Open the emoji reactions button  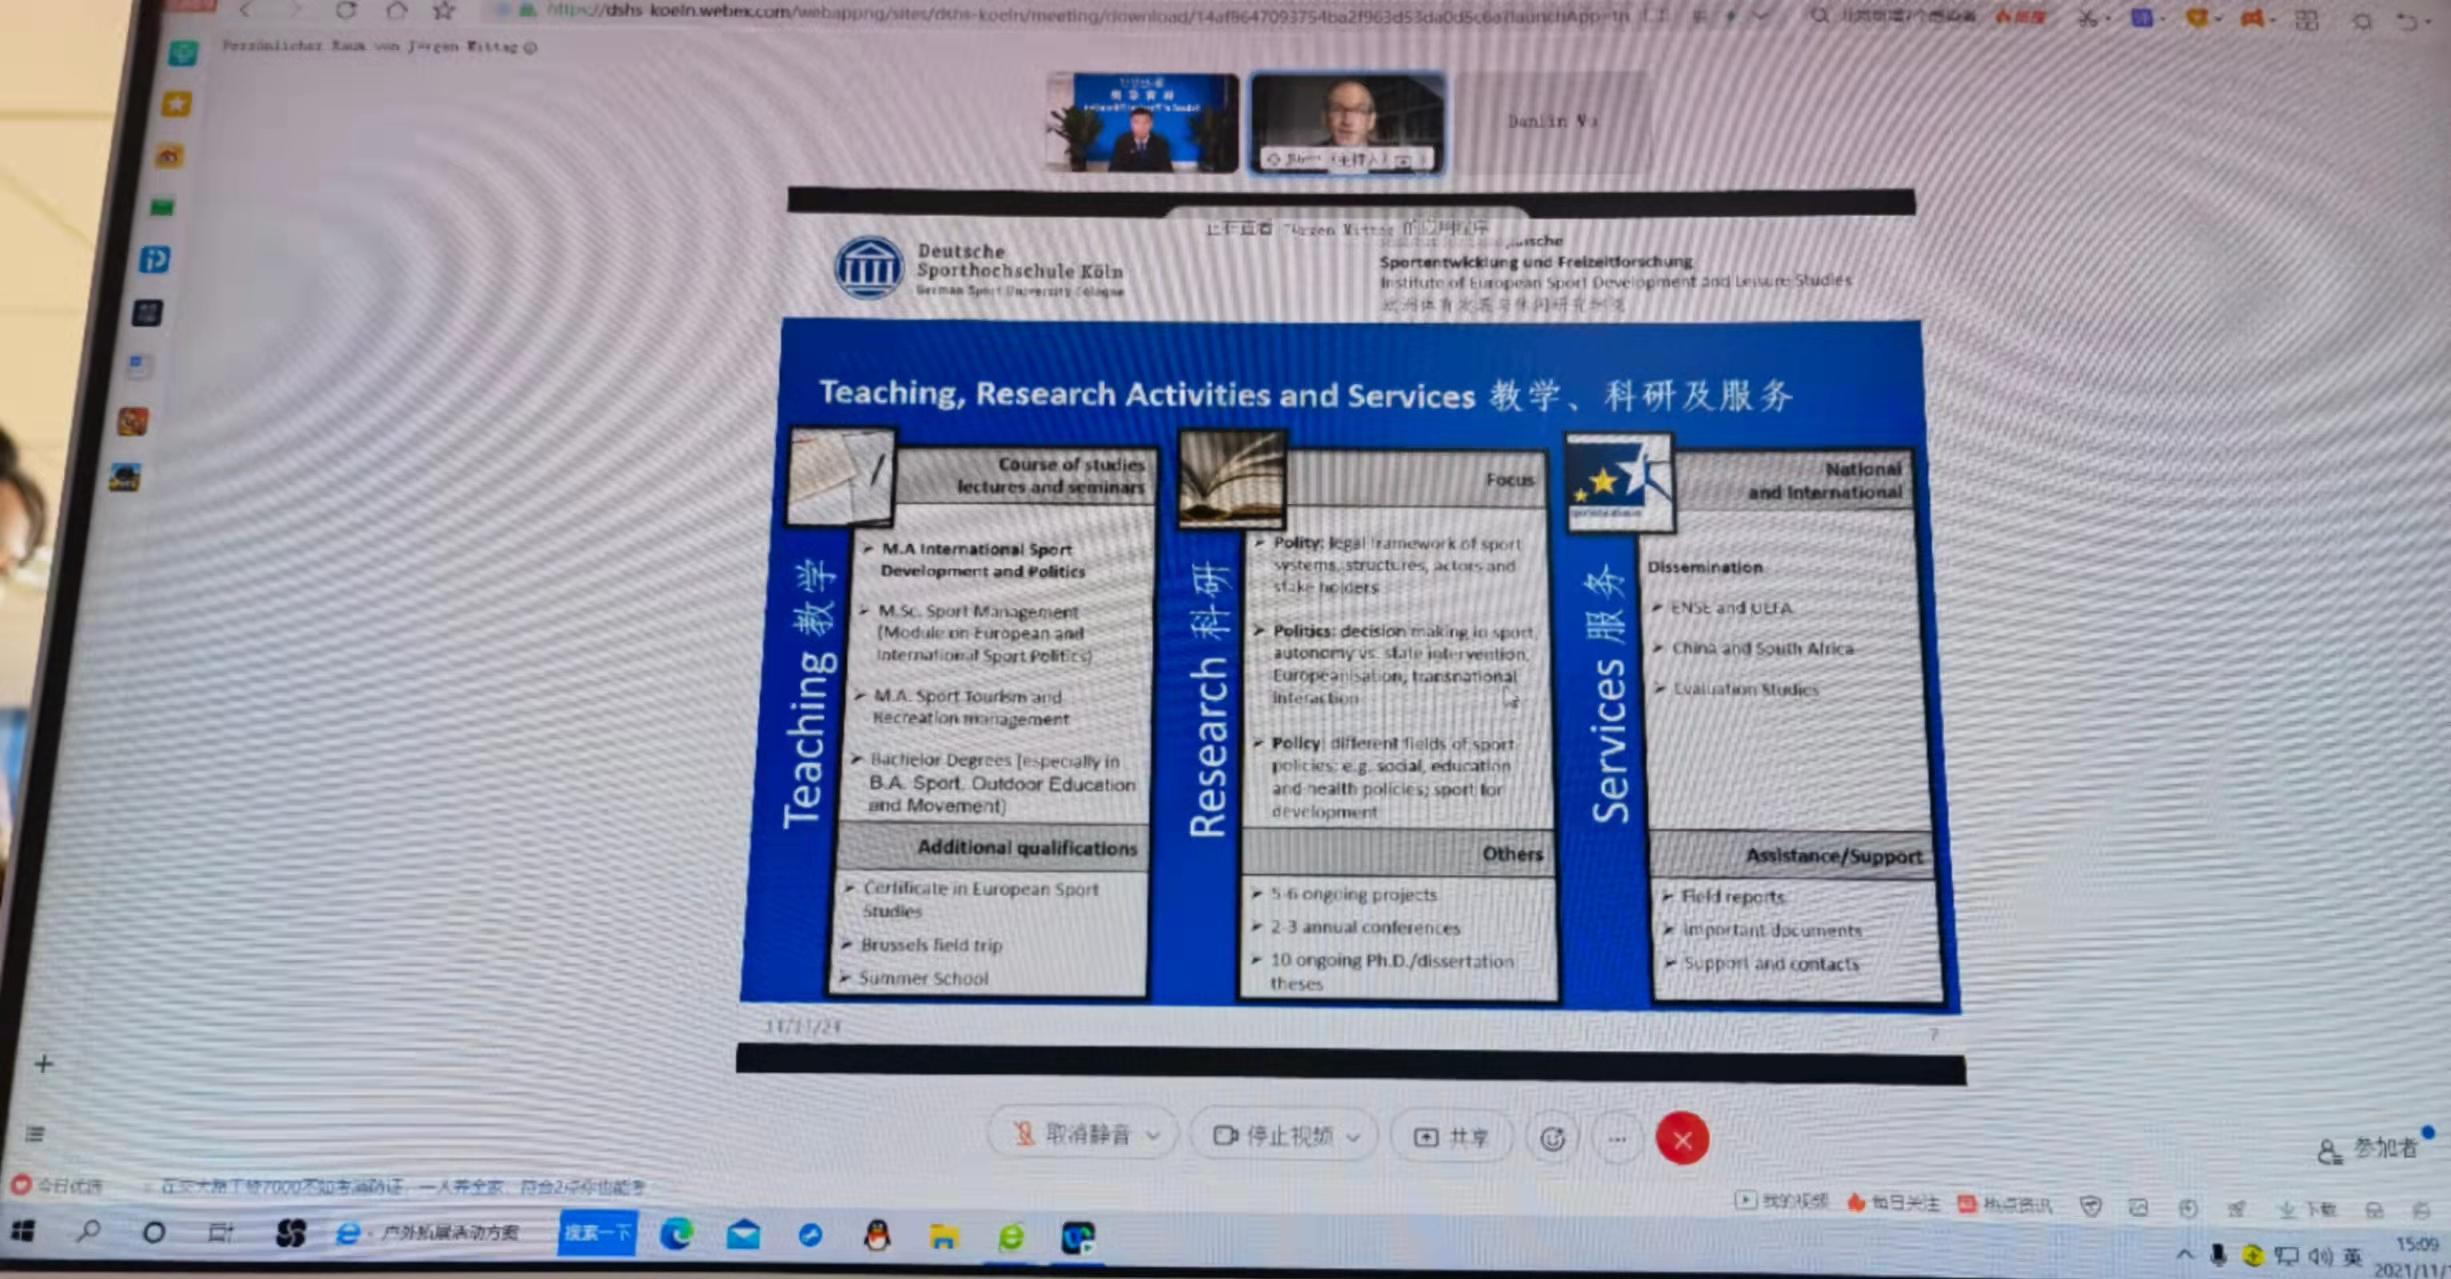pos(1552,1138)
